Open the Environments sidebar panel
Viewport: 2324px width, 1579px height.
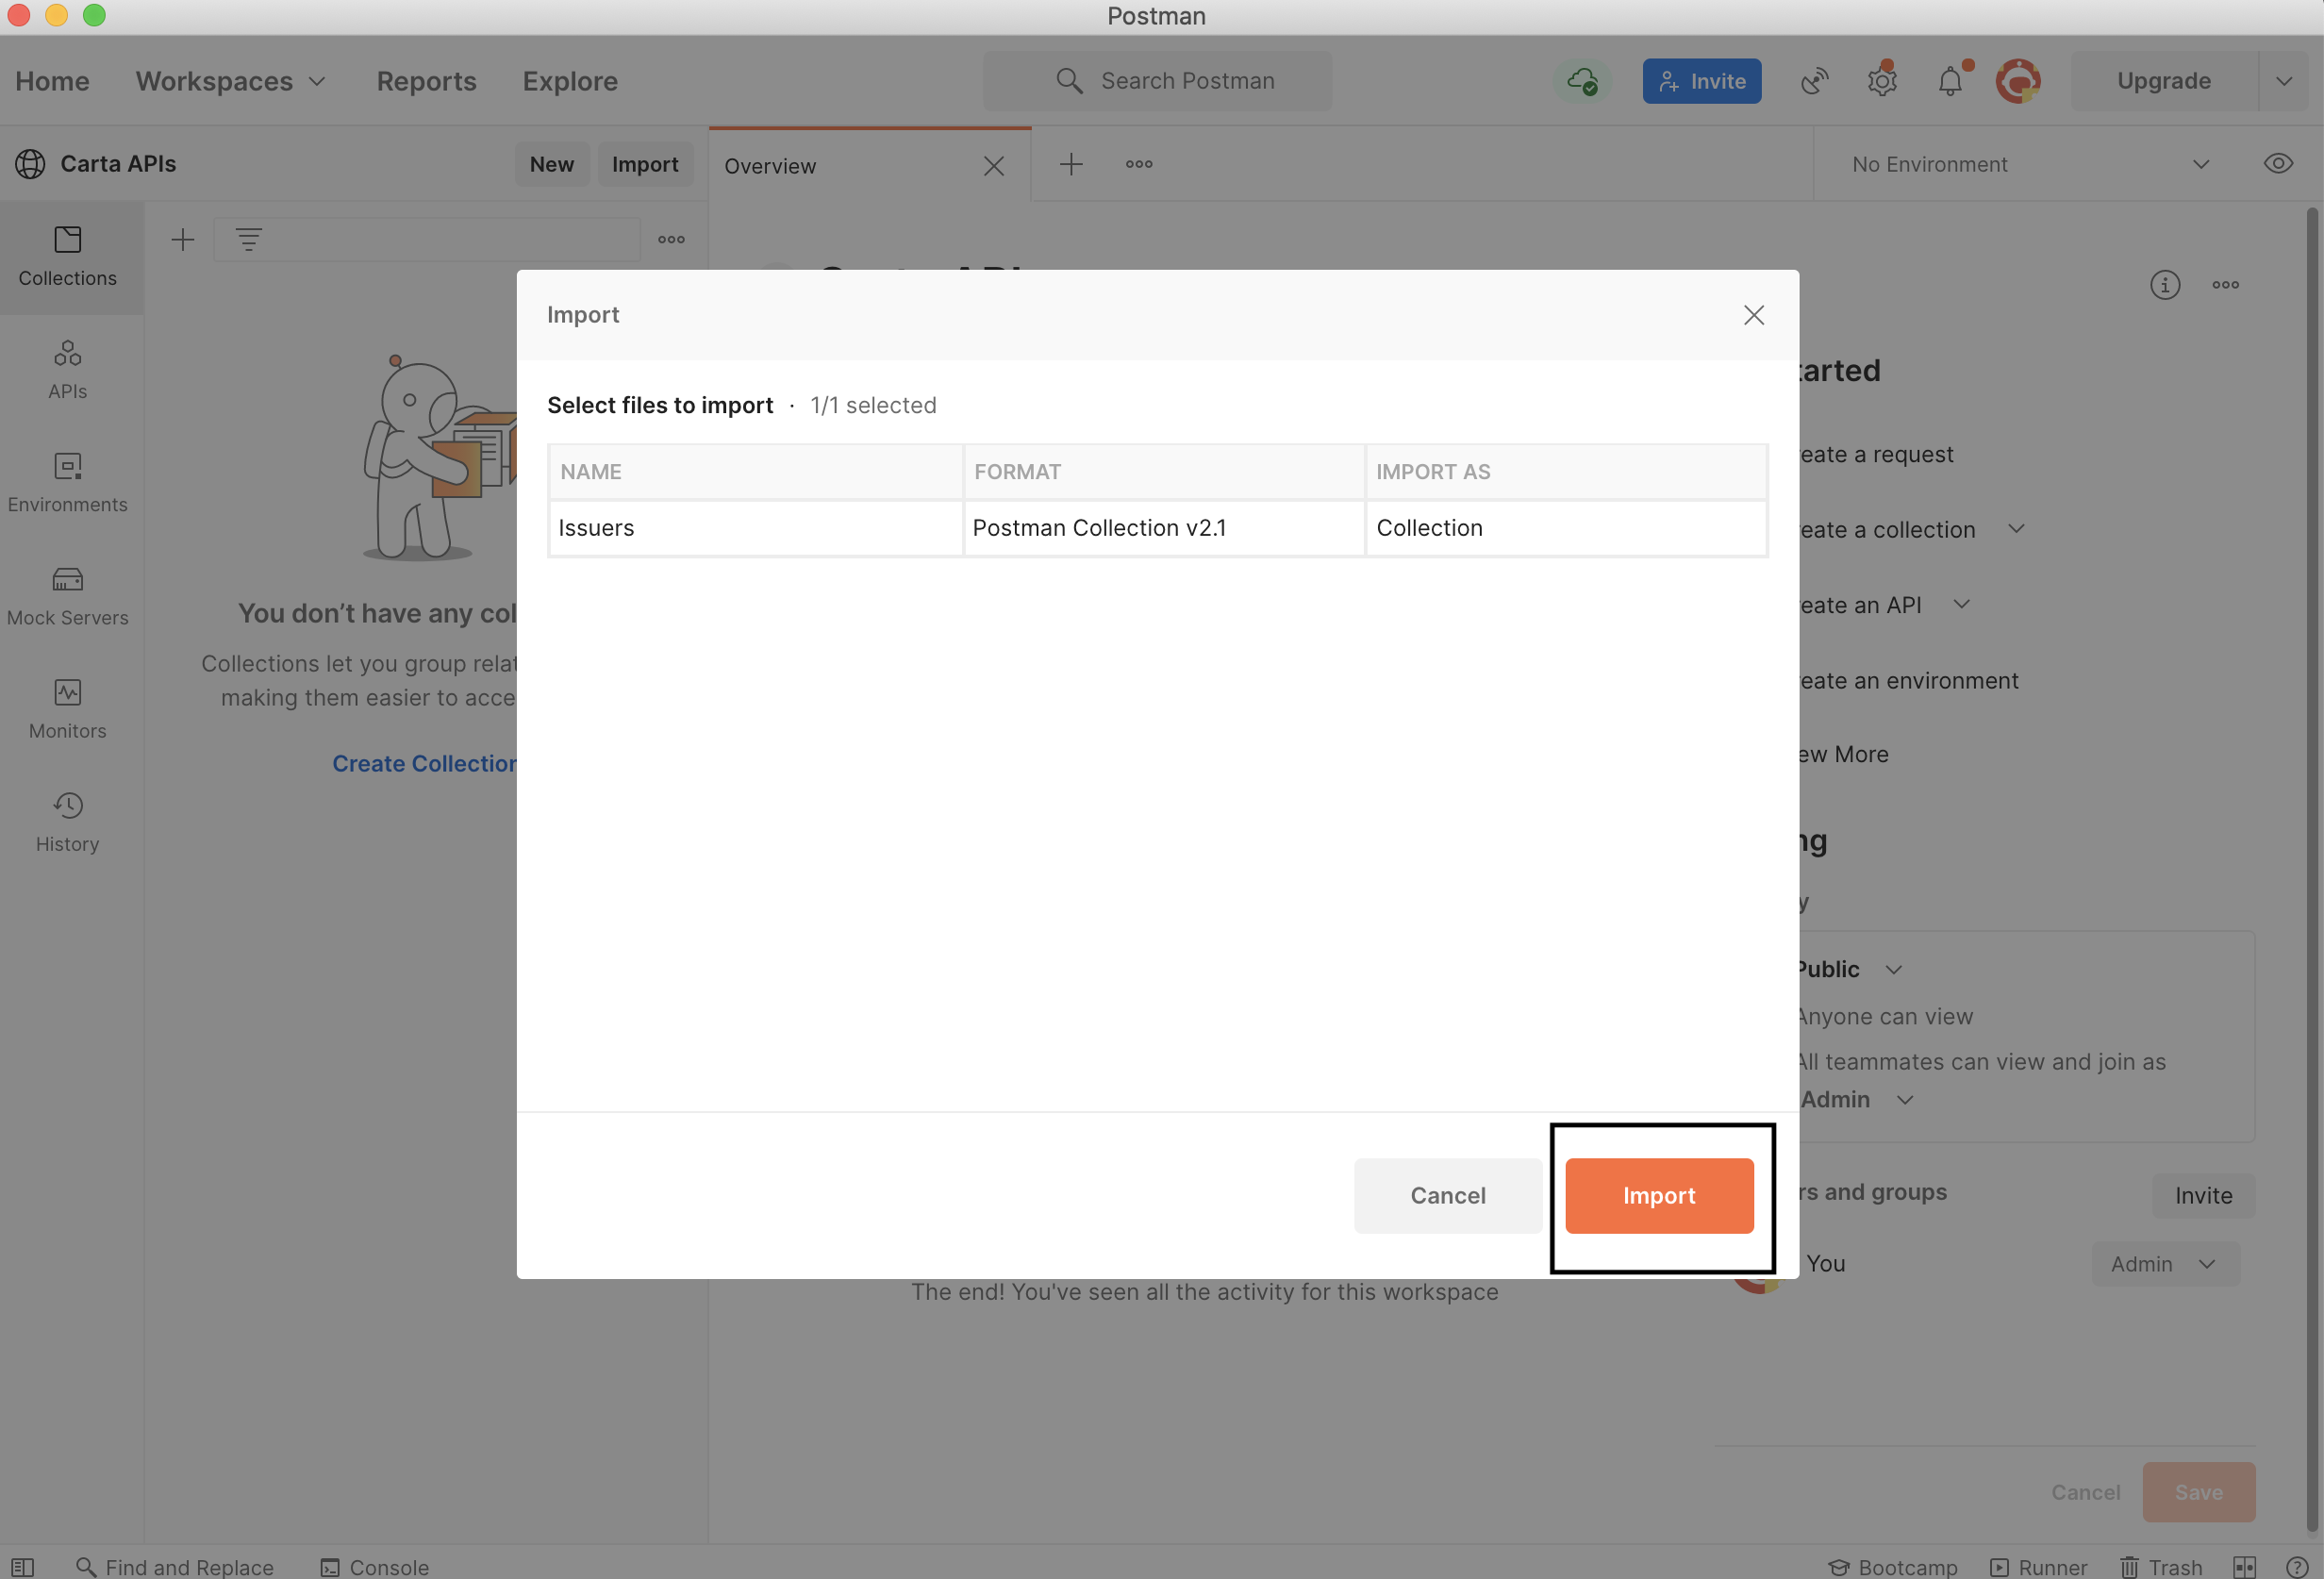[x=68, y=483]
